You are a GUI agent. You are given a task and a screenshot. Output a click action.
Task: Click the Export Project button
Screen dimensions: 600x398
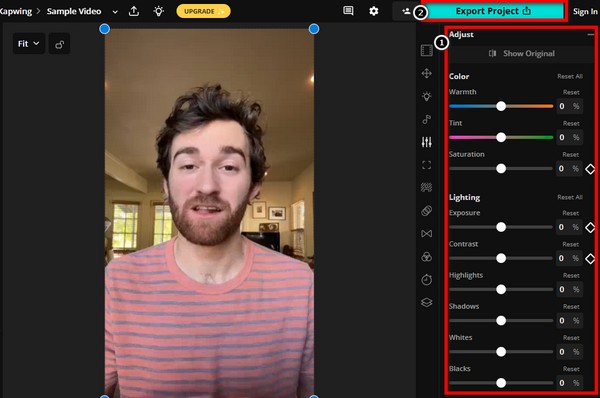click(x=493, y=11)
